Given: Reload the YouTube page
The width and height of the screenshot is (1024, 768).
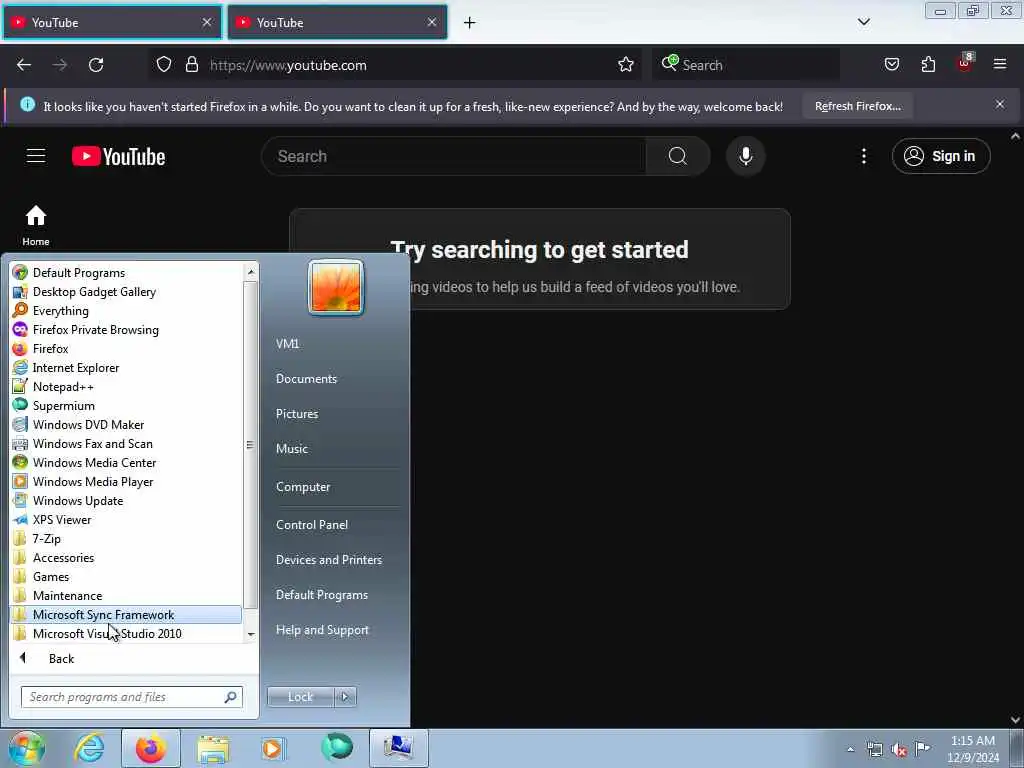Looking at the screenshot, I should click(x=96, y=65).
